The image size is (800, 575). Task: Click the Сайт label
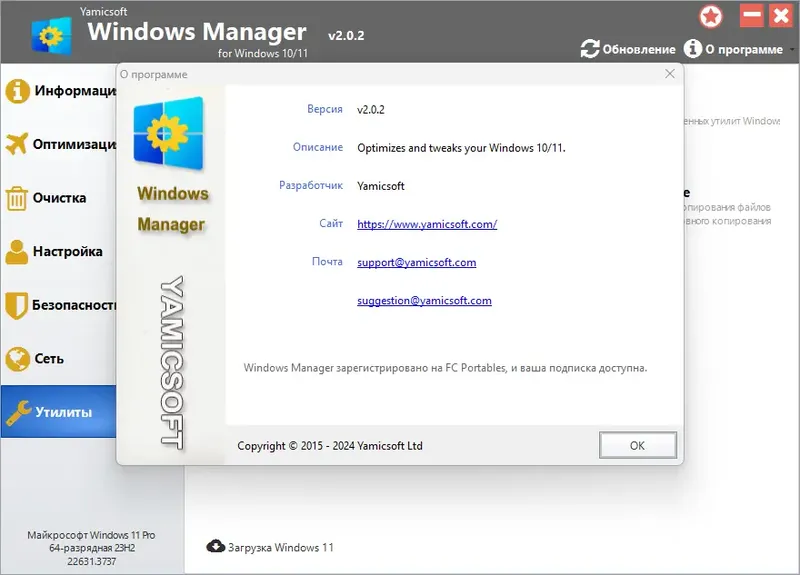tap(331, 223)
